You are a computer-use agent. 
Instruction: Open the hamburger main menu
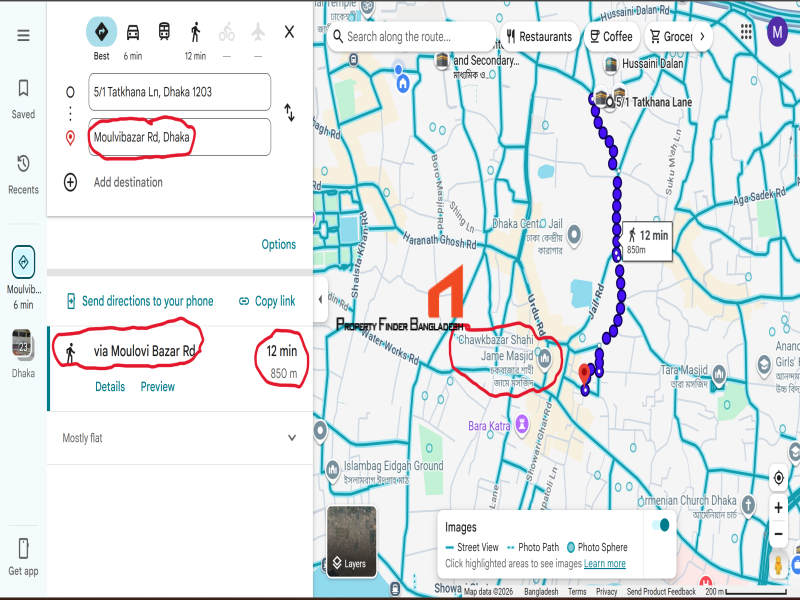click(x=23, y=35)
